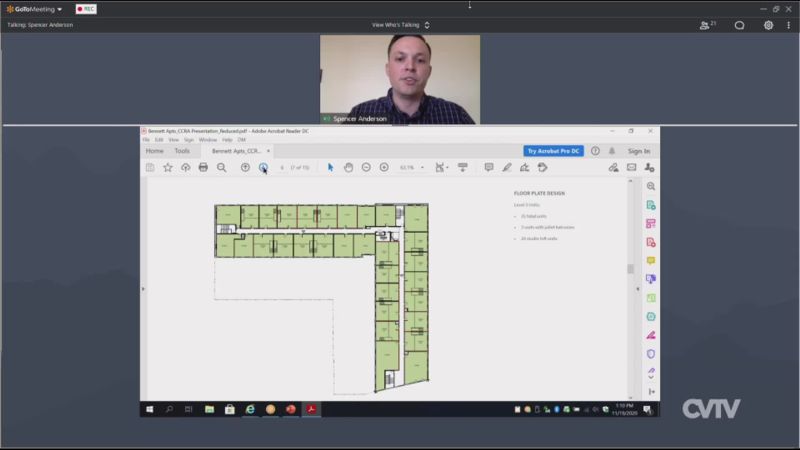This screenshot has height=450, width=800.
Task: Go to previous page with up arrow
Action: 245,167
